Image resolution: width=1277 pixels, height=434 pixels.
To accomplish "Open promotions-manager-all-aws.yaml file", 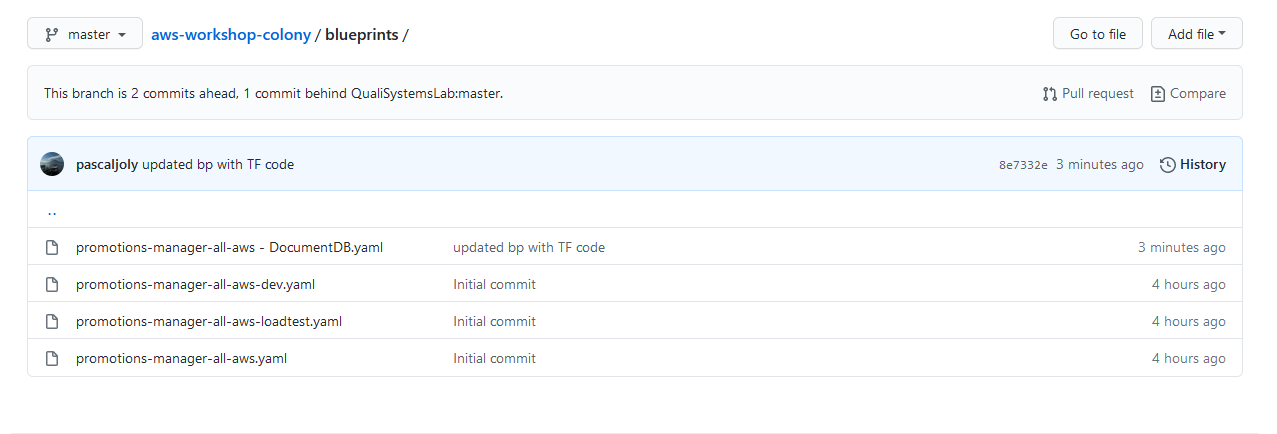I will [181, 358].
